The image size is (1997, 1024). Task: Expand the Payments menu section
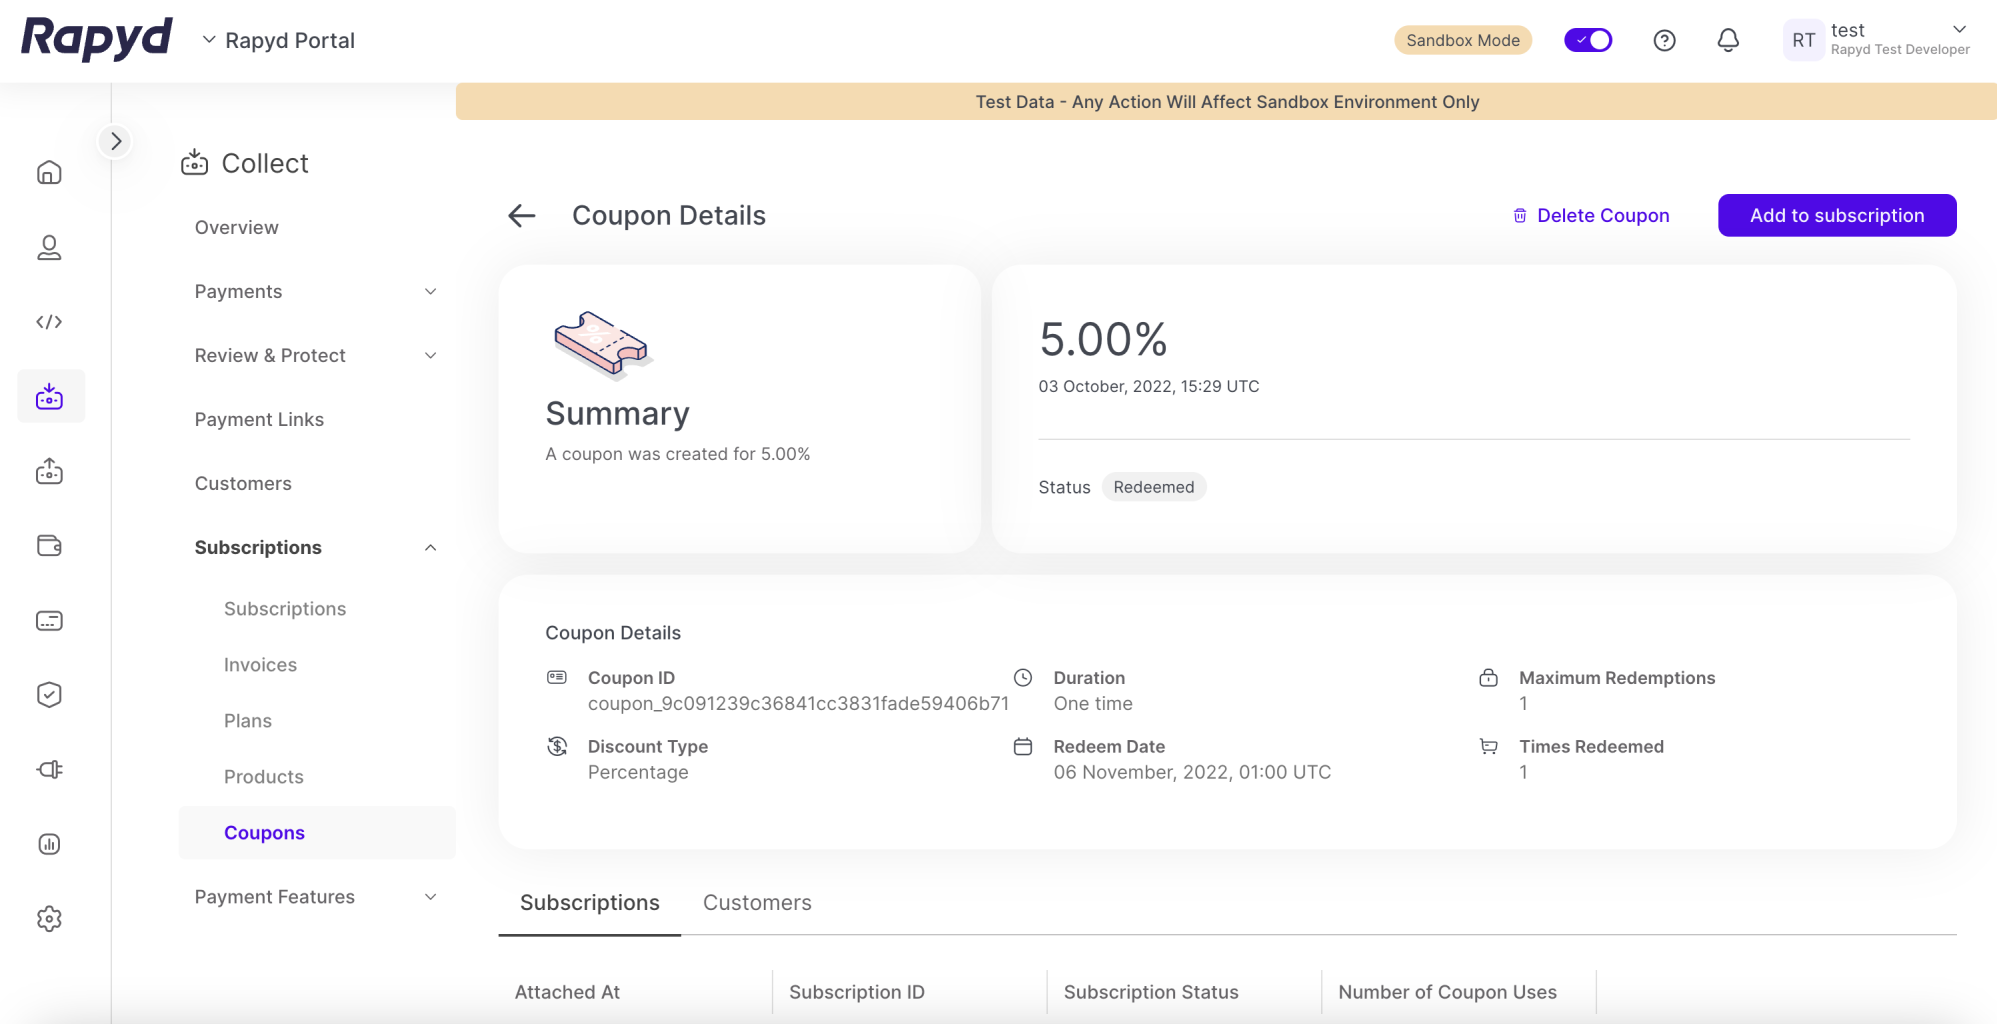tap(315, 291)
